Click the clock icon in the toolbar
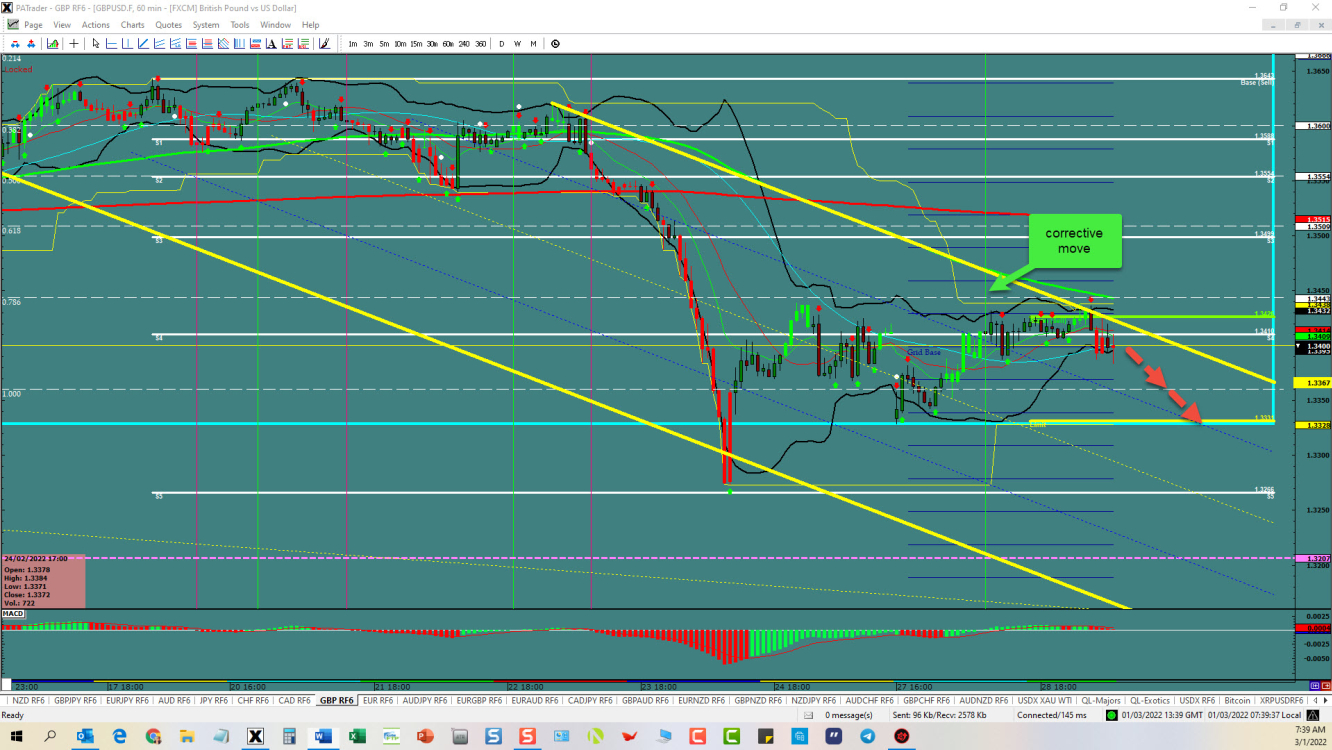The width and height of the screenshot is (1332, 750). point(555,44)
